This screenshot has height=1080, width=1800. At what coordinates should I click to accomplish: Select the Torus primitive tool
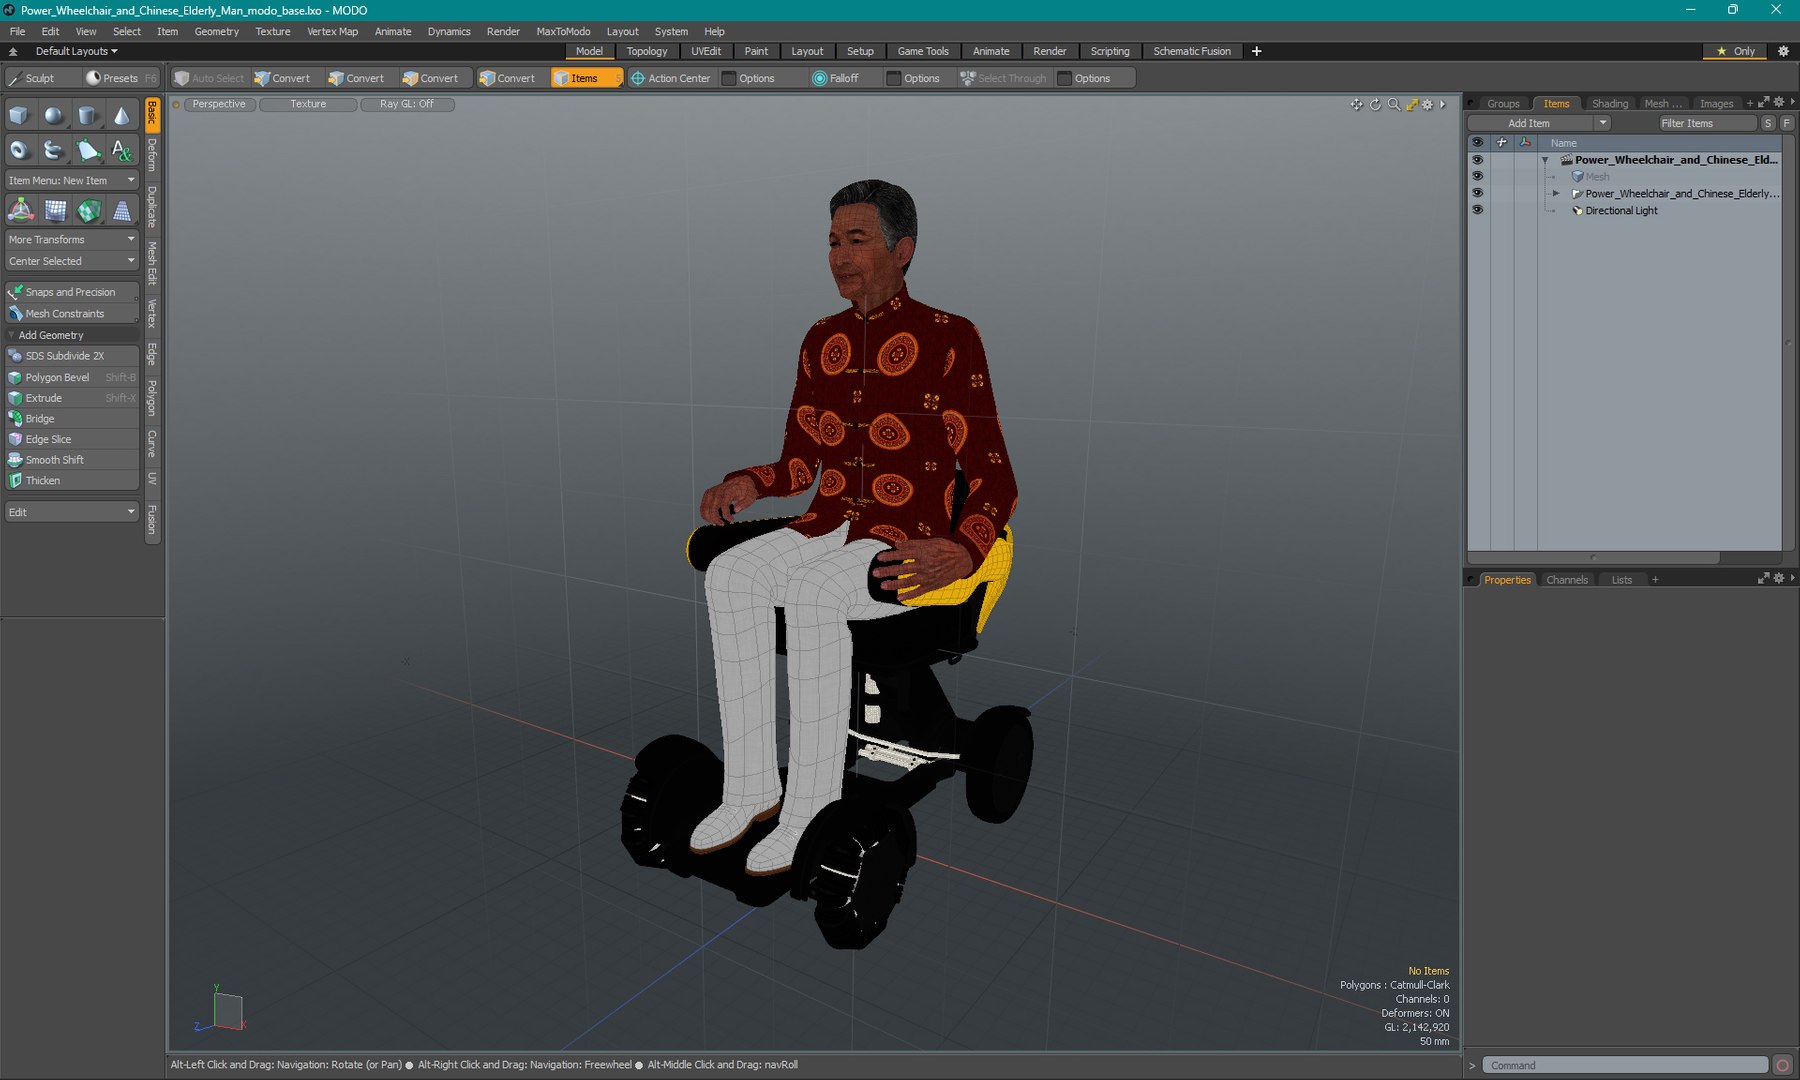click(19, 150)
